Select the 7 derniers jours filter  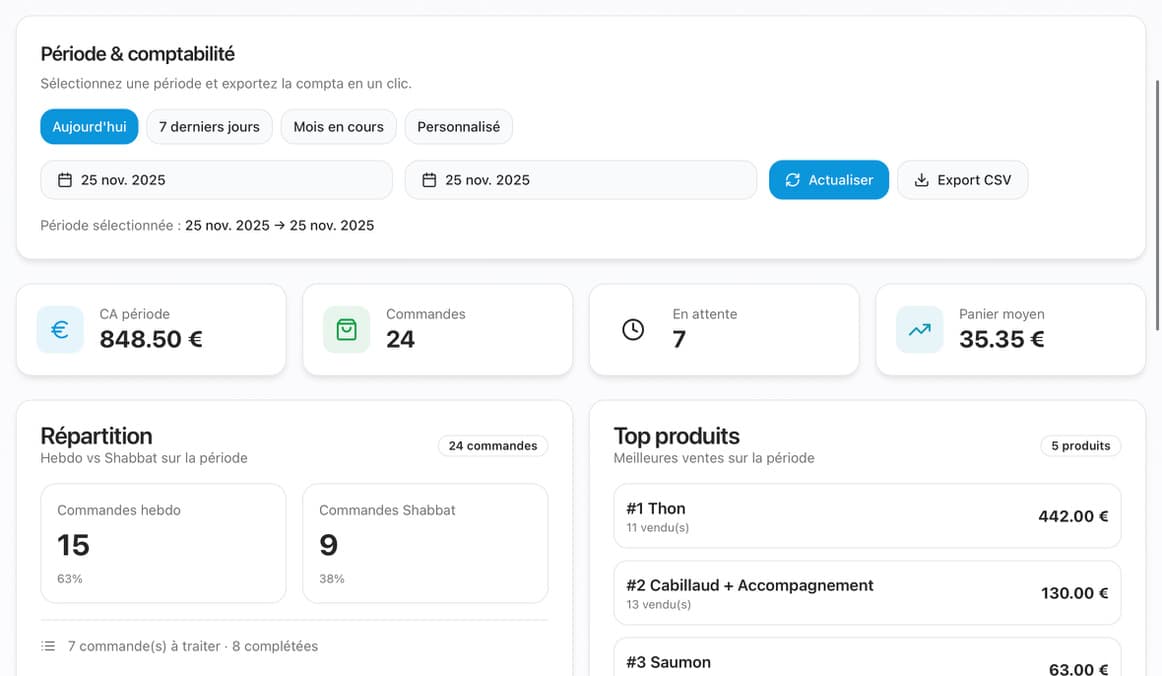click(x=209, y=126)
